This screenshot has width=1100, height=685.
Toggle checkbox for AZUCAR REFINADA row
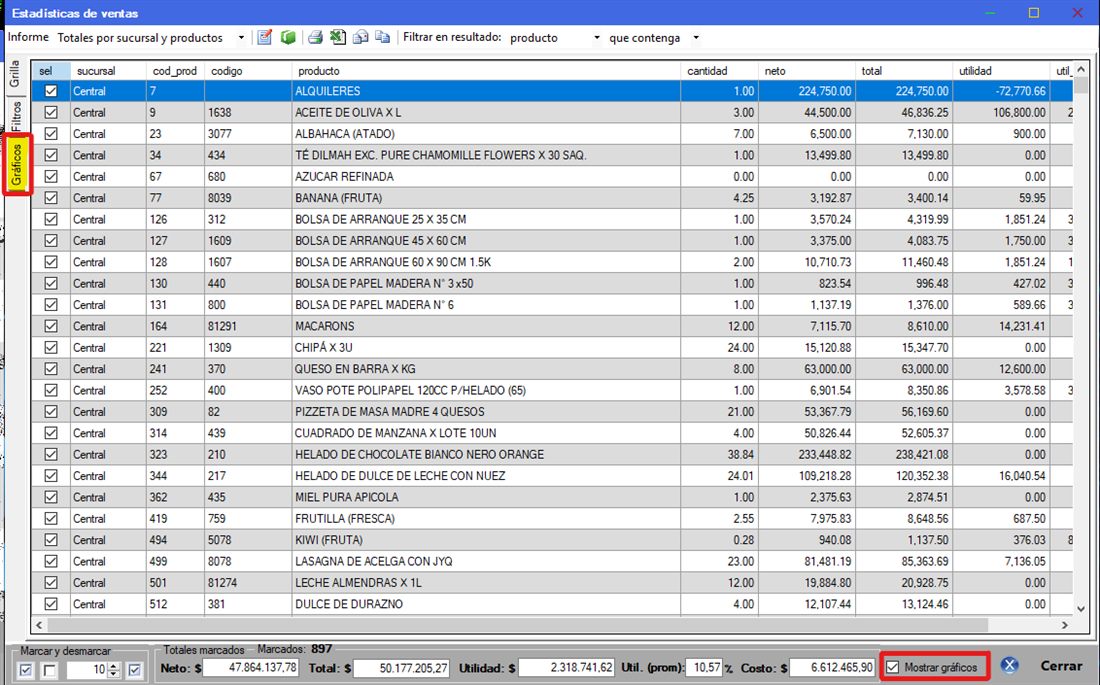click(x=51, y=176)
